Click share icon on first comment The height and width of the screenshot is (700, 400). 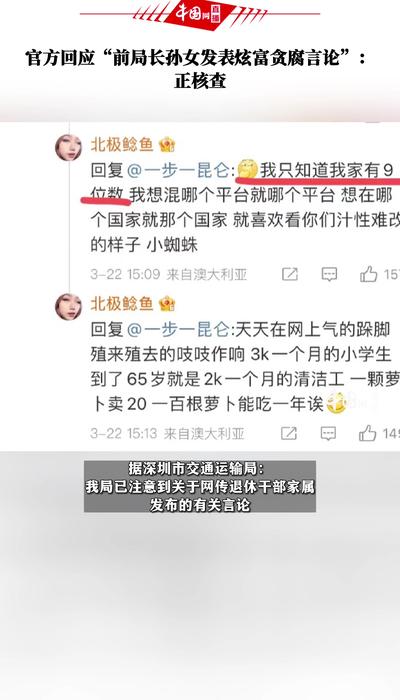pos(290,274)
